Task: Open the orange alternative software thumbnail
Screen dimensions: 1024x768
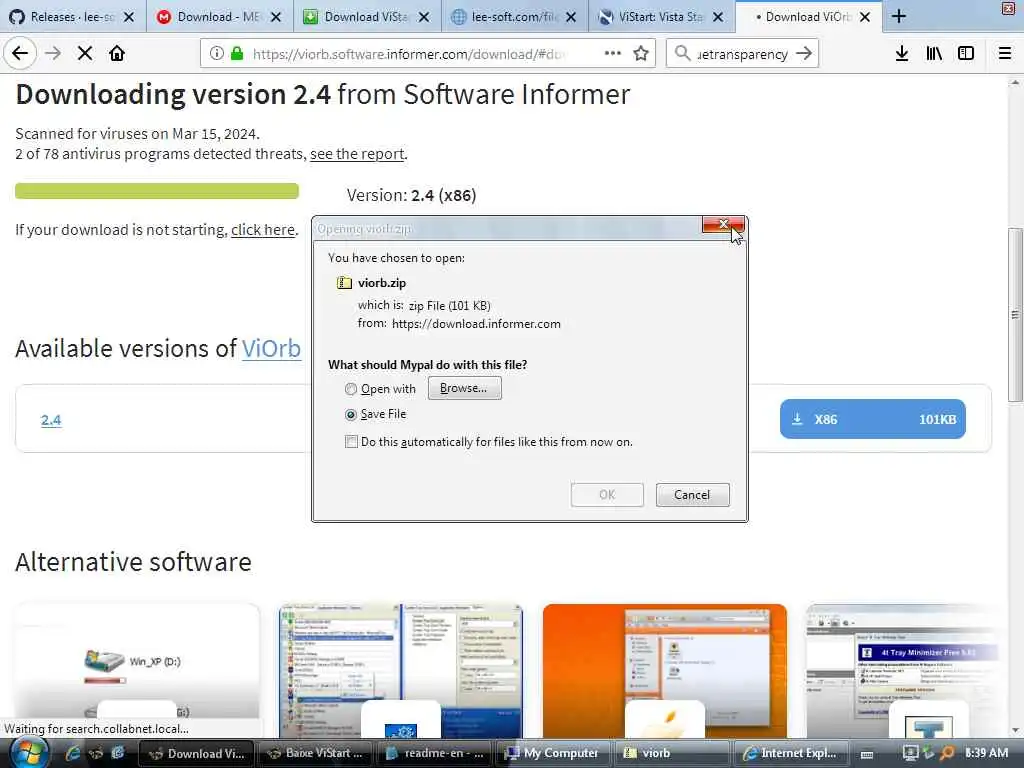Action: (665, 670)
